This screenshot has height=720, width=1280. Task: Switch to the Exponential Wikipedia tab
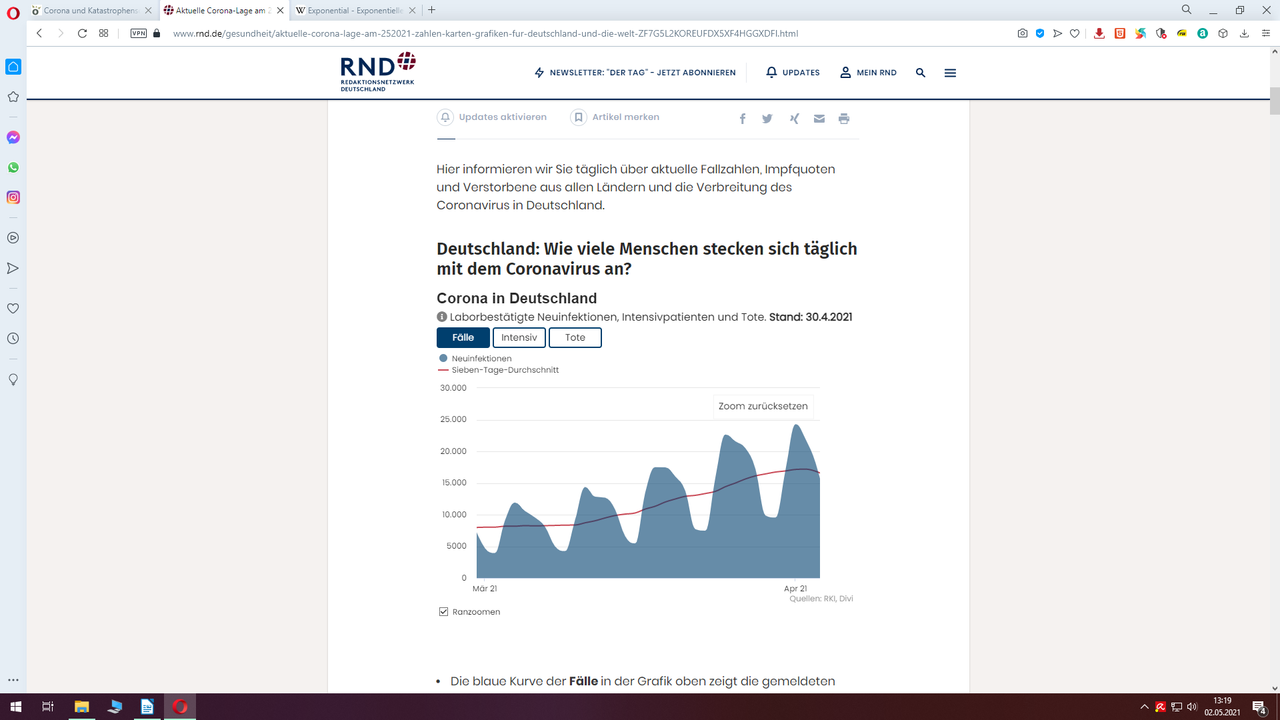(x=354, y=10)
